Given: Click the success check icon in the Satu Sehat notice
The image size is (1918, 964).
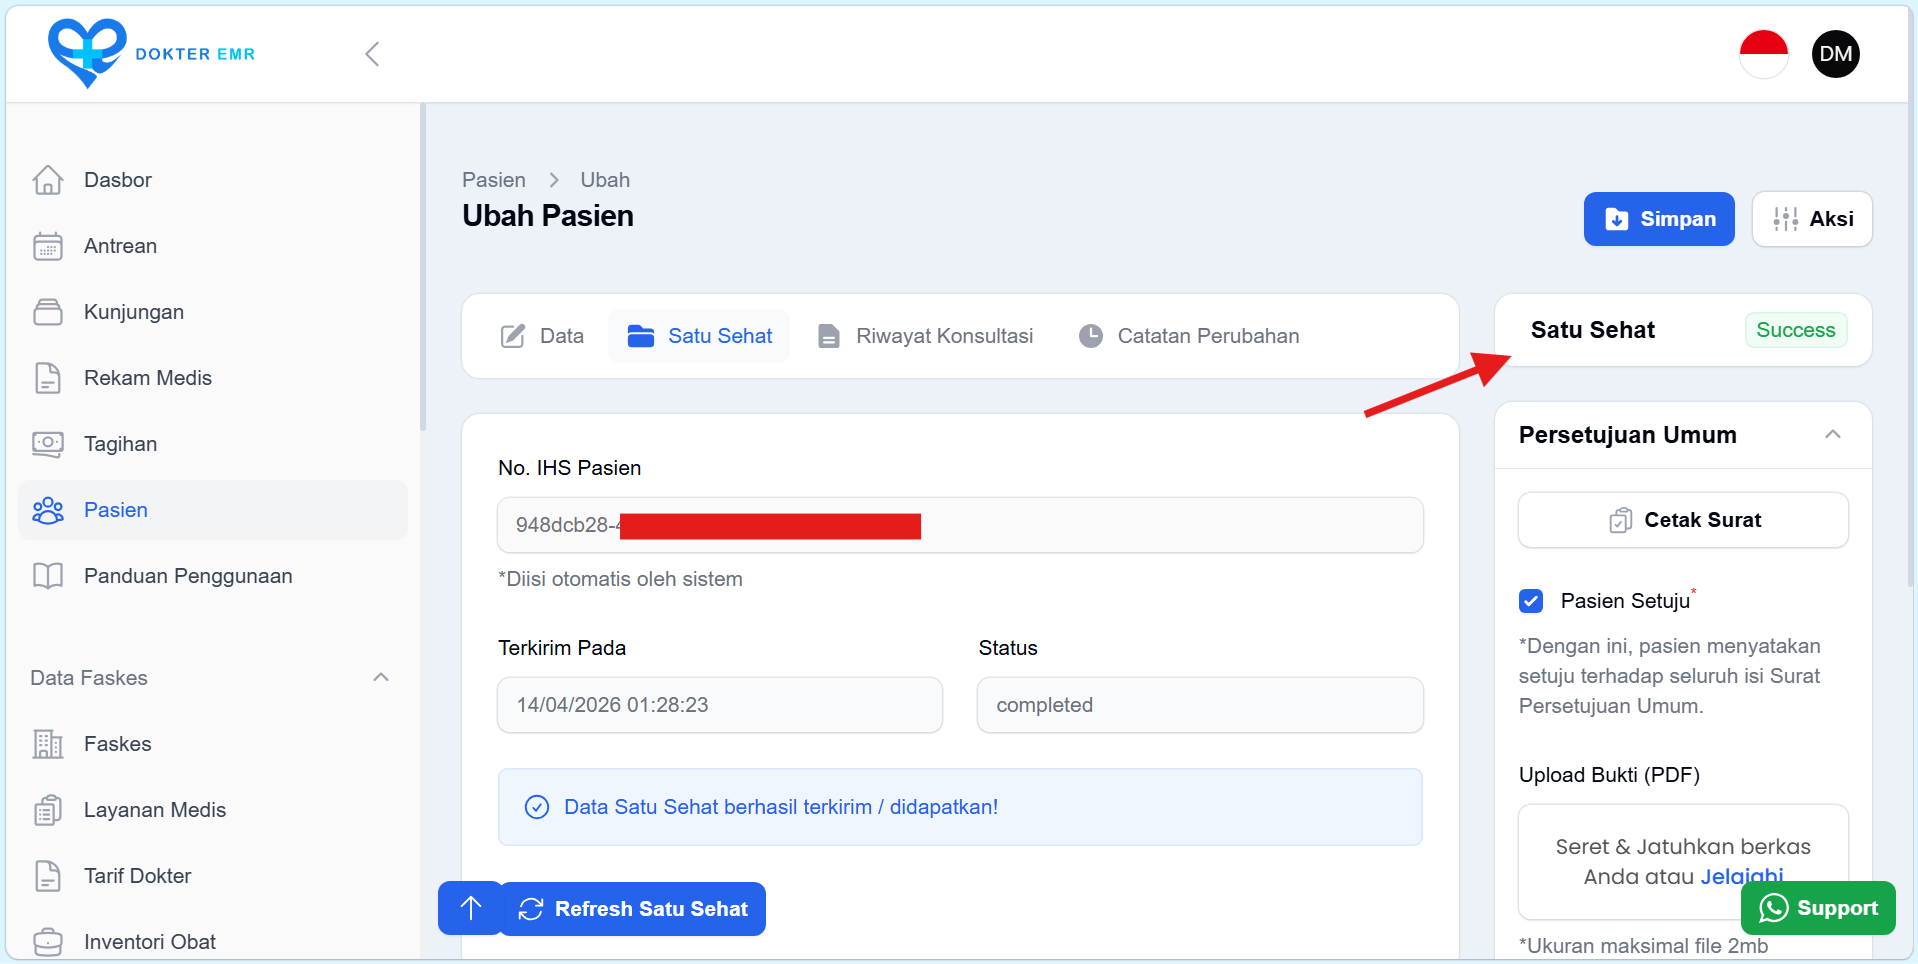Looking at the screenshot, I should pos(537,807).
